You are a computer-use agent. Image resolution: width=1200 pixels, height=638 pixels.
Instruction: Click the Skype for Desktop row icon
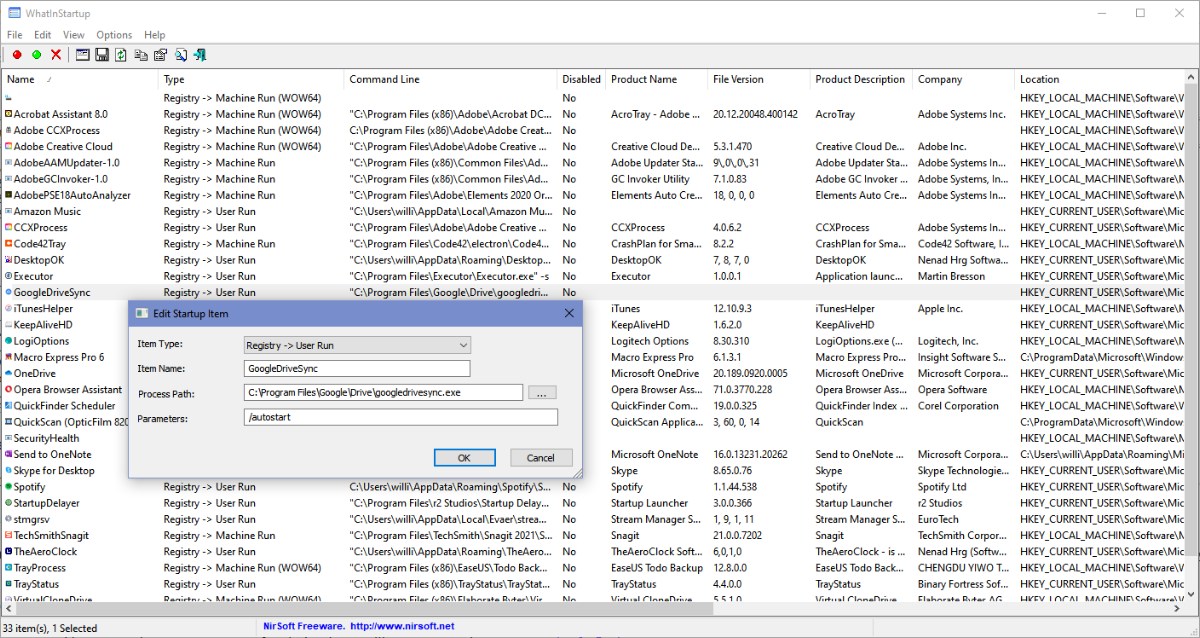pos(8,471)
